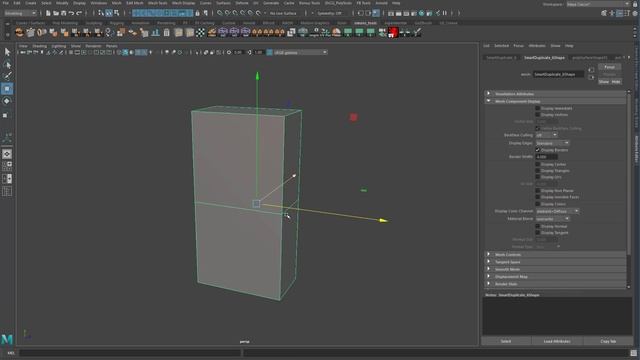Click the Maya logo icon
The height and width of the screenshot is (360, 640).
point(7,339)
